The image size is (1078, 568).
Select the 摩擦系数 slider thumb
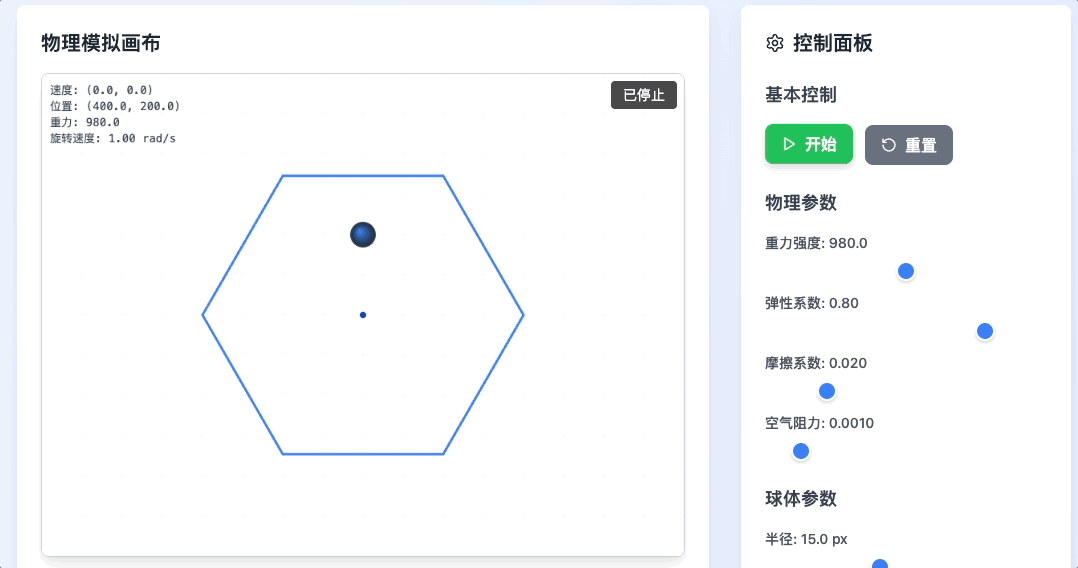click(x=827, y=391)
